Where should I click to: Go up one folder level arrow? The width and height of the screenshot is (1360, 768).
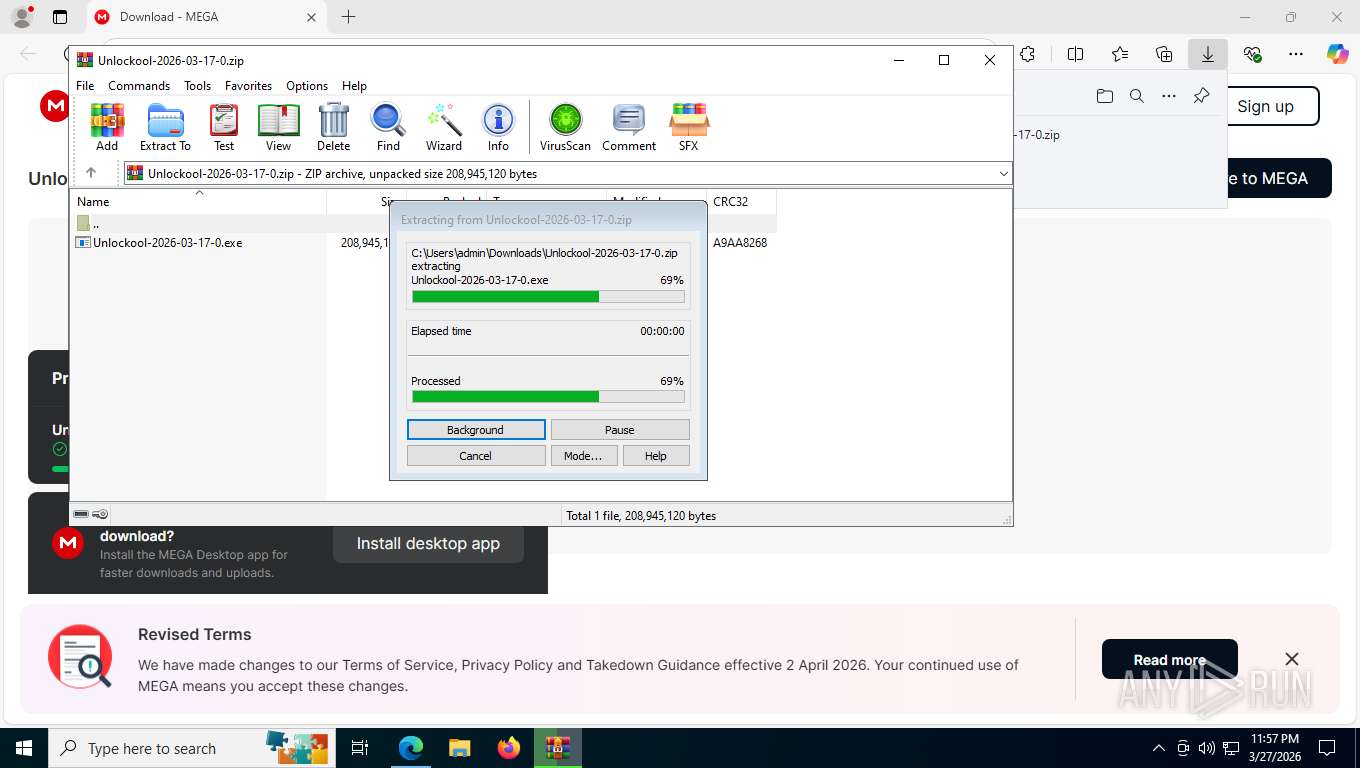[91, 173]
